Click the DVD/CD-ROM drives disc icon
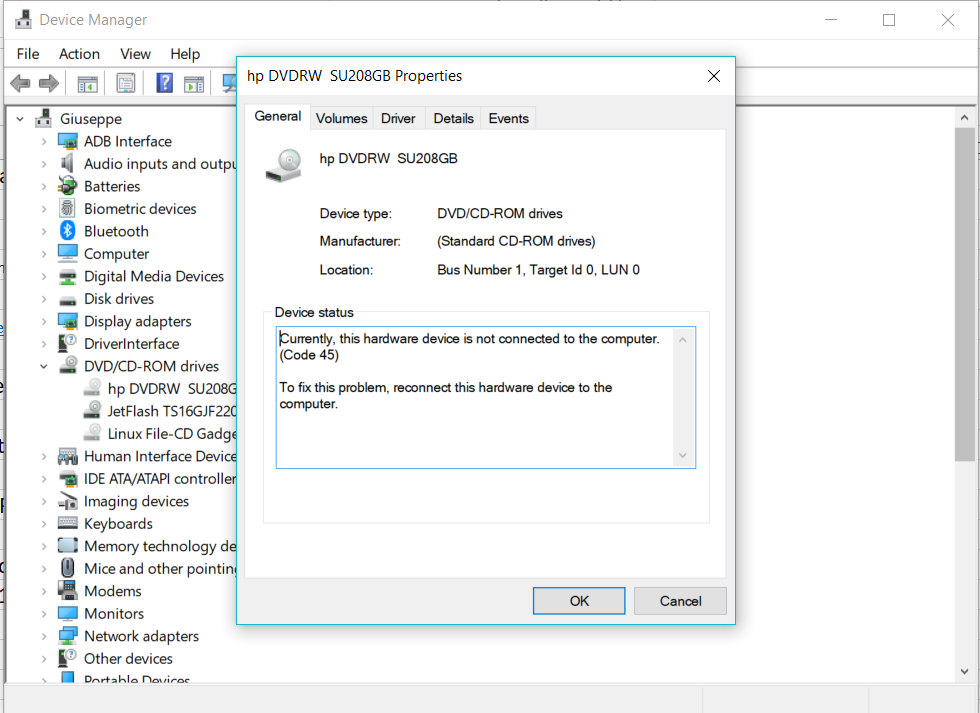980x713 pixels. [68, 365]
